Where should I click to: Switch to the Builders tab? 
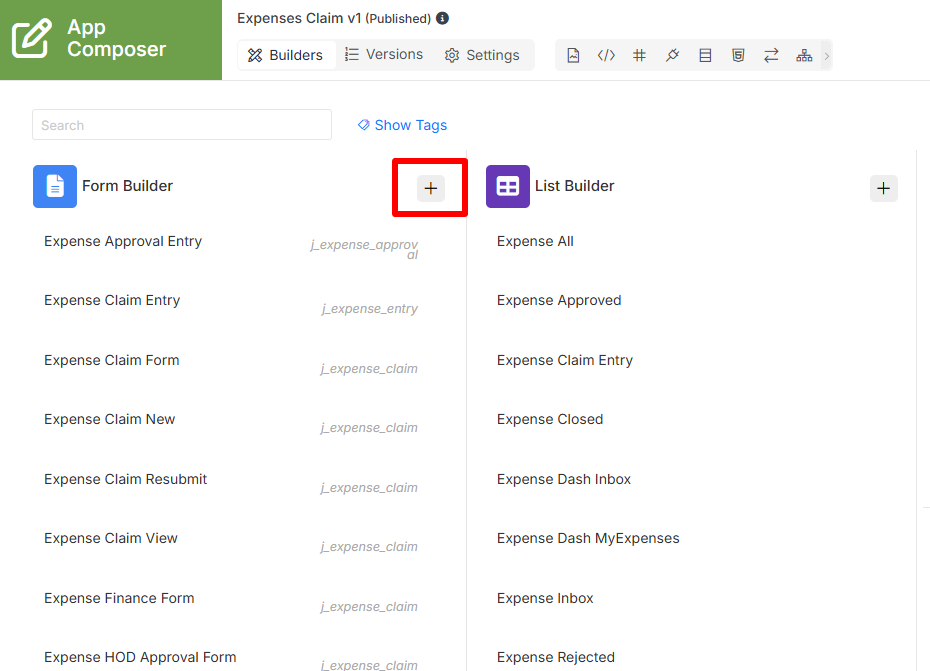coord(285,55)
